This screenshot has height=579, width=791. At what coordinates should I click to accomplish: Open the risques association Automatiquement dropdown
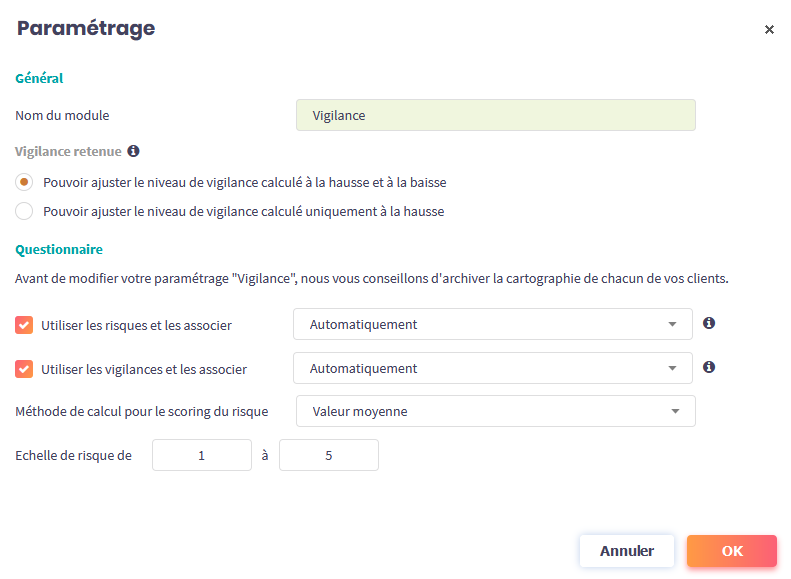coord(492,324)
